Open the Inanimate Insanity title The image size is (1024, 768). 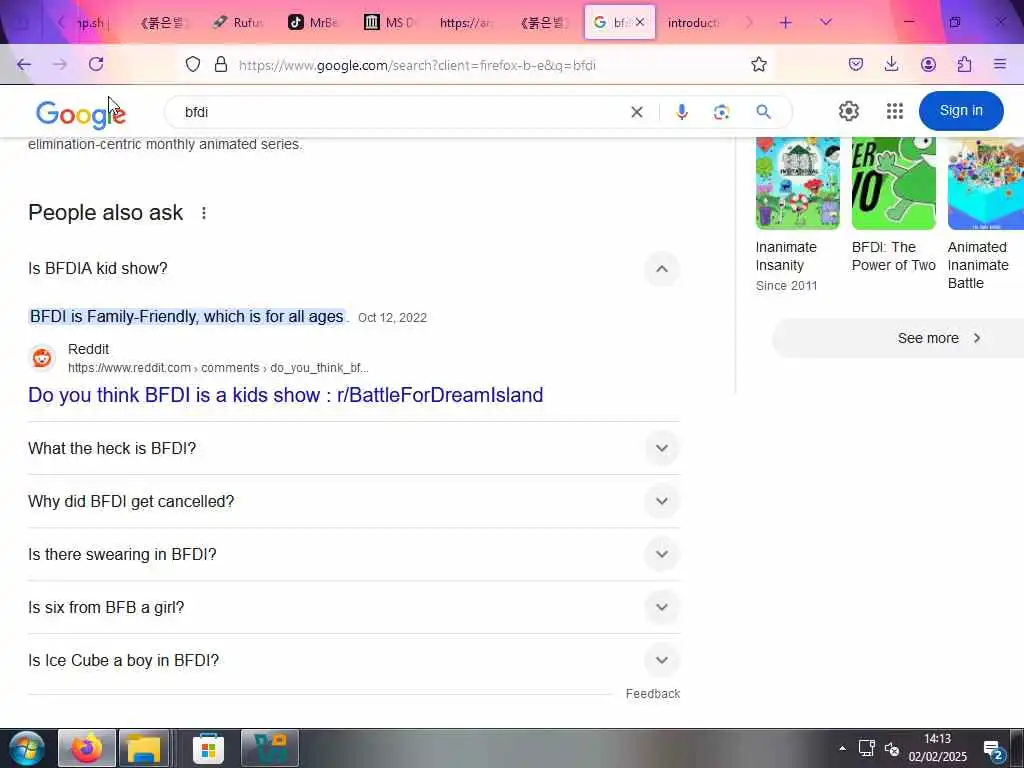tap(786, 256)
